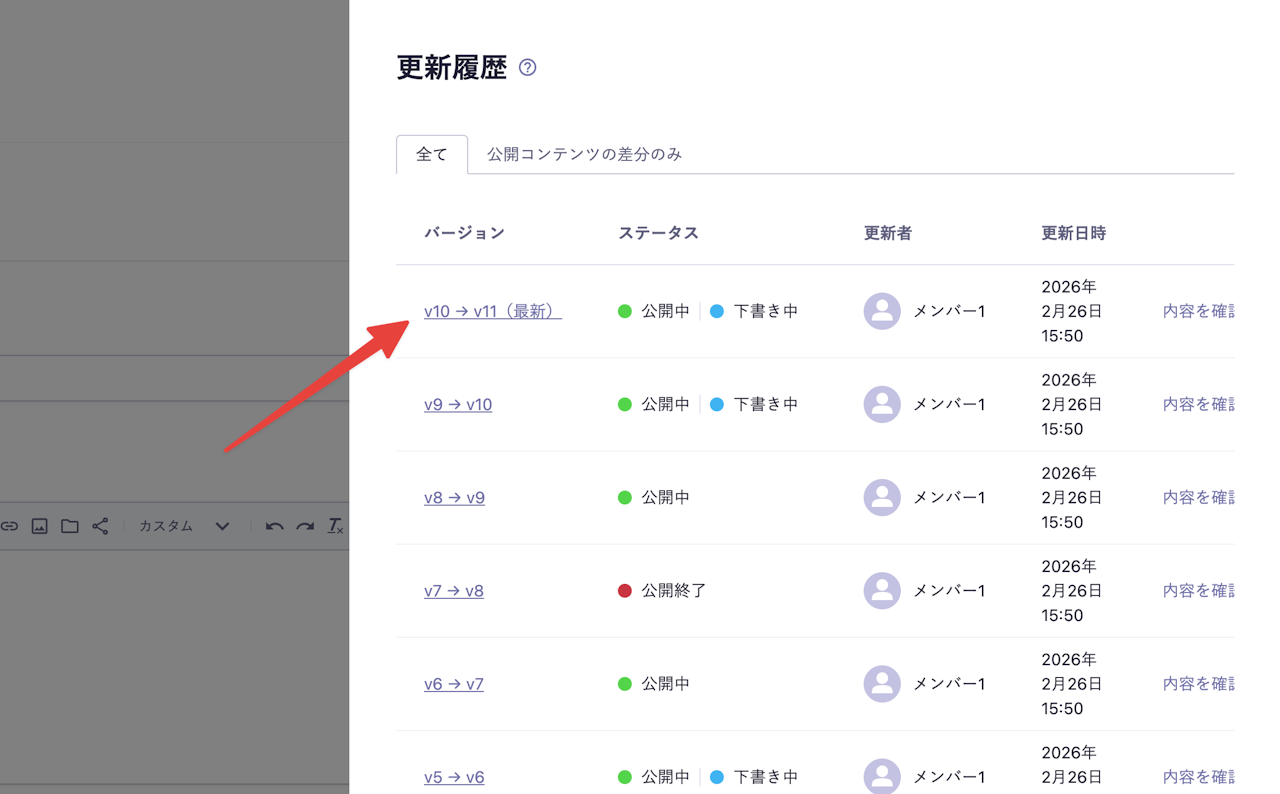Click member avatar in v7 → v8 row
1280x794 pixels.
click(882, 590)
